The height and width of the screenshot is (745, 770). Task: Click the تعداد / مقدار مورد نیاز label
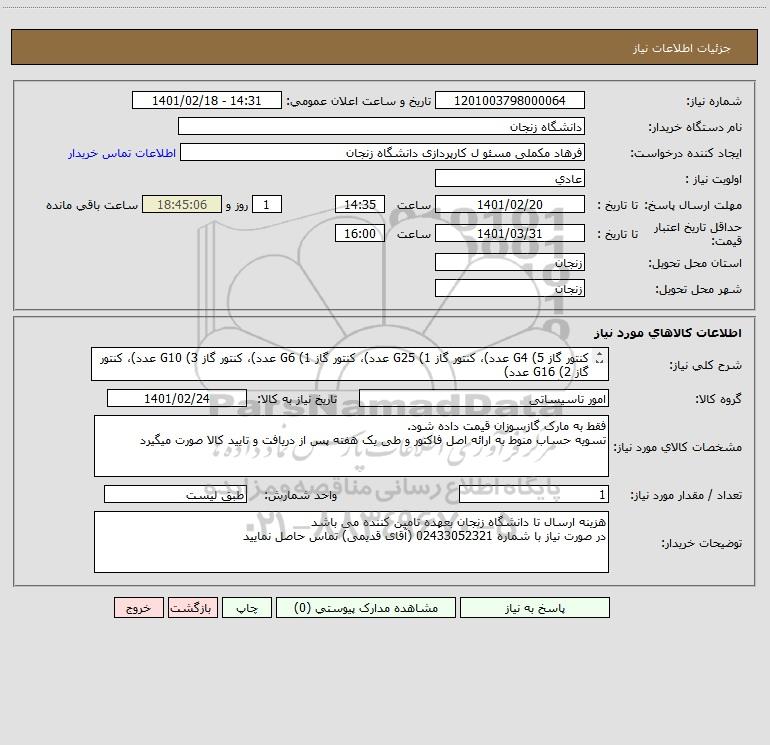pos(686,496)
